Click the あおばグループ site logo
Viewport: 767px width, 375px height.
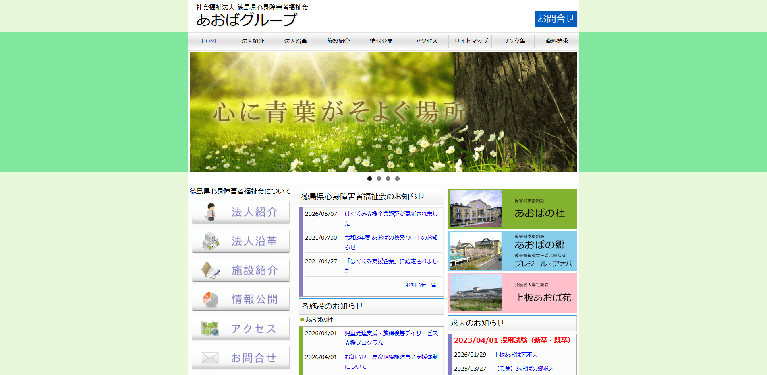[247, 19]
